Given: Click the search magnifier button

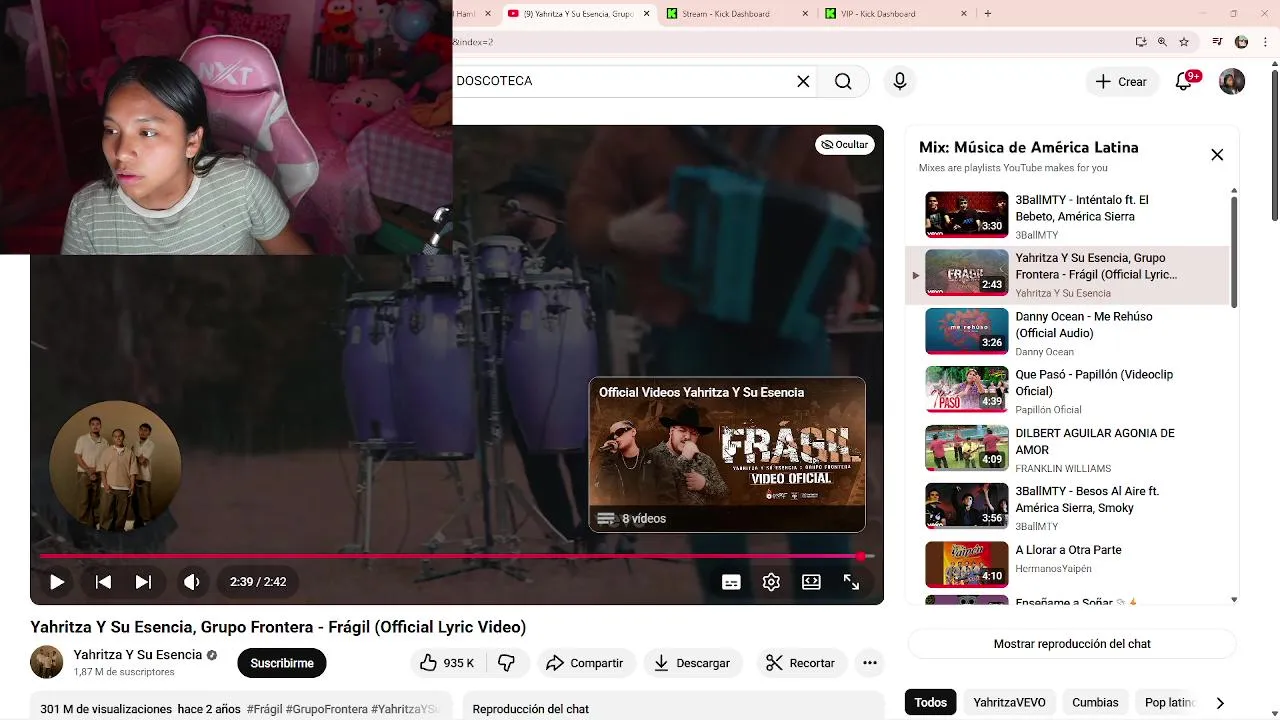Looking at the screenshot, I should tap(843, 81).
